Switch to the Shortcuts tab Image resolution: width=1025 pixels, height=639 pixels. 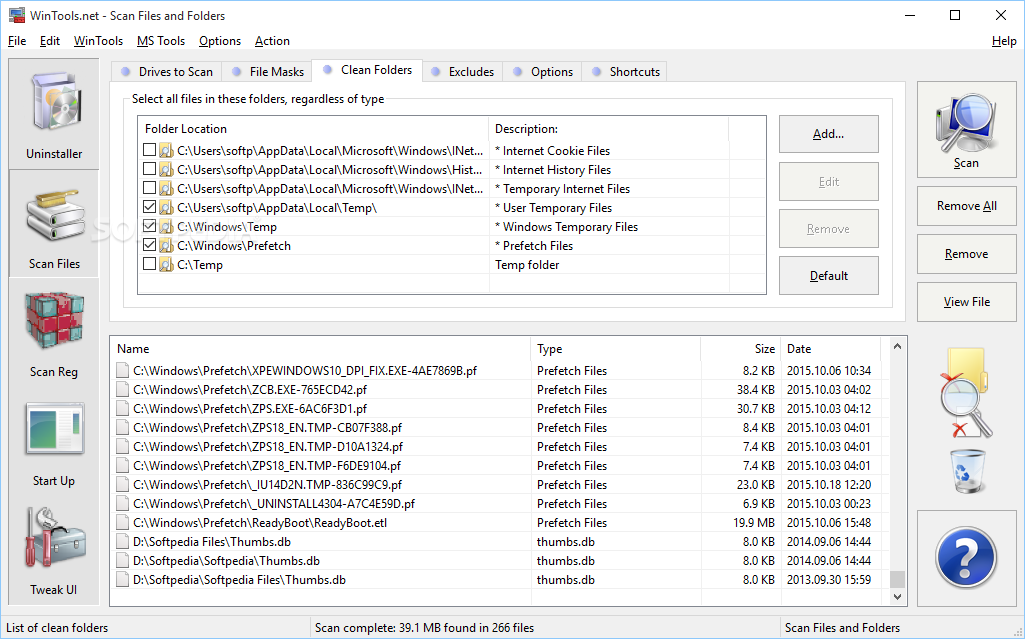(x=624, y=71)
